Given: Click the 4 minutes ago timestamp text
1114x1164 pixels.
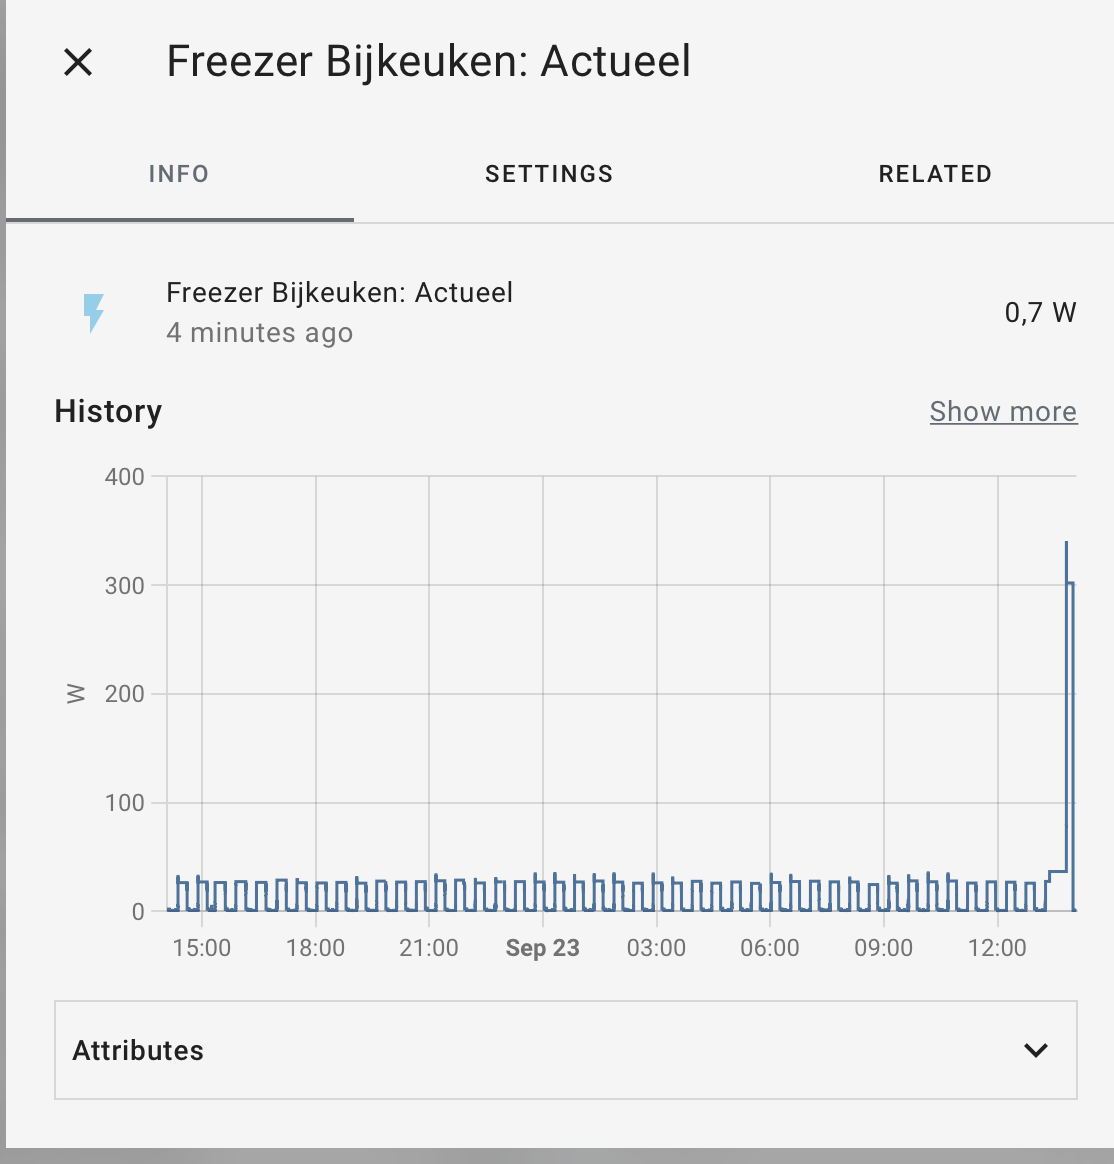Looking at the screenshot, I should click(x=260, y=333).
